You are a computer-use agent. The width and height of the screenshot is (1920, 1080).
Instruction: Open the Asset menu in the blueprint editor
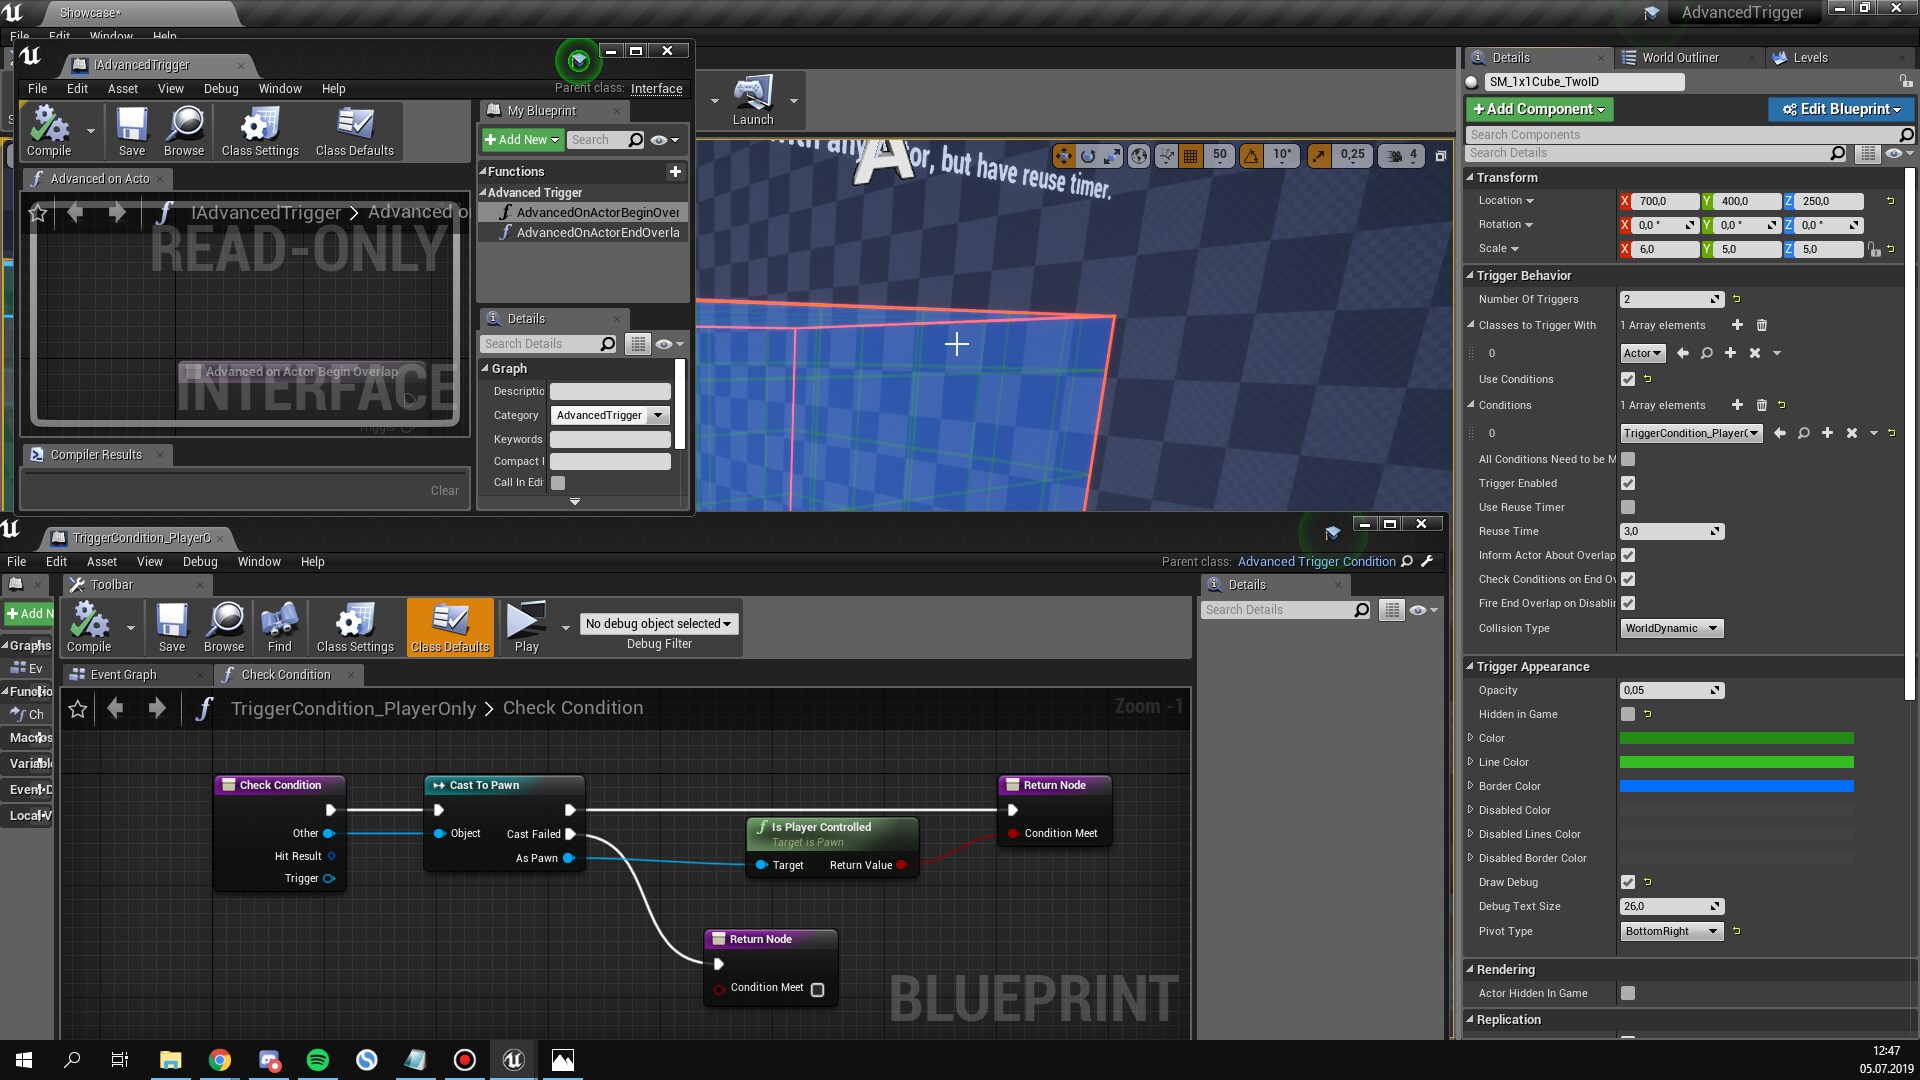click(101, 561)
